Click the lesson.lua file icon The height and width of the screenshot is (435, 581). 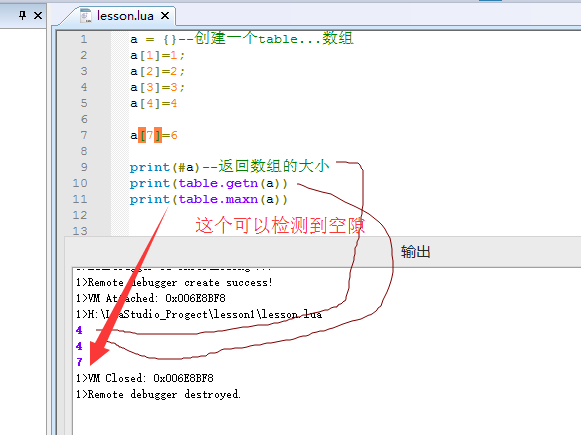point(86,16)
